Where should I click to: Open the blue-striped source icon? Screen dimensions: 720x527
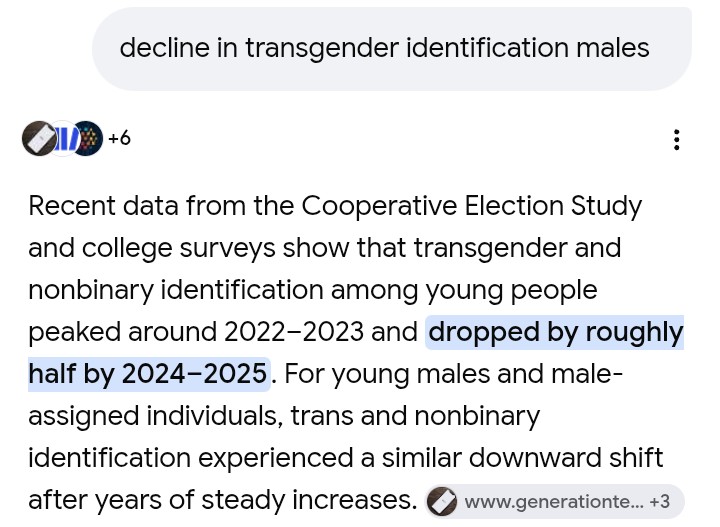(64, 138)
